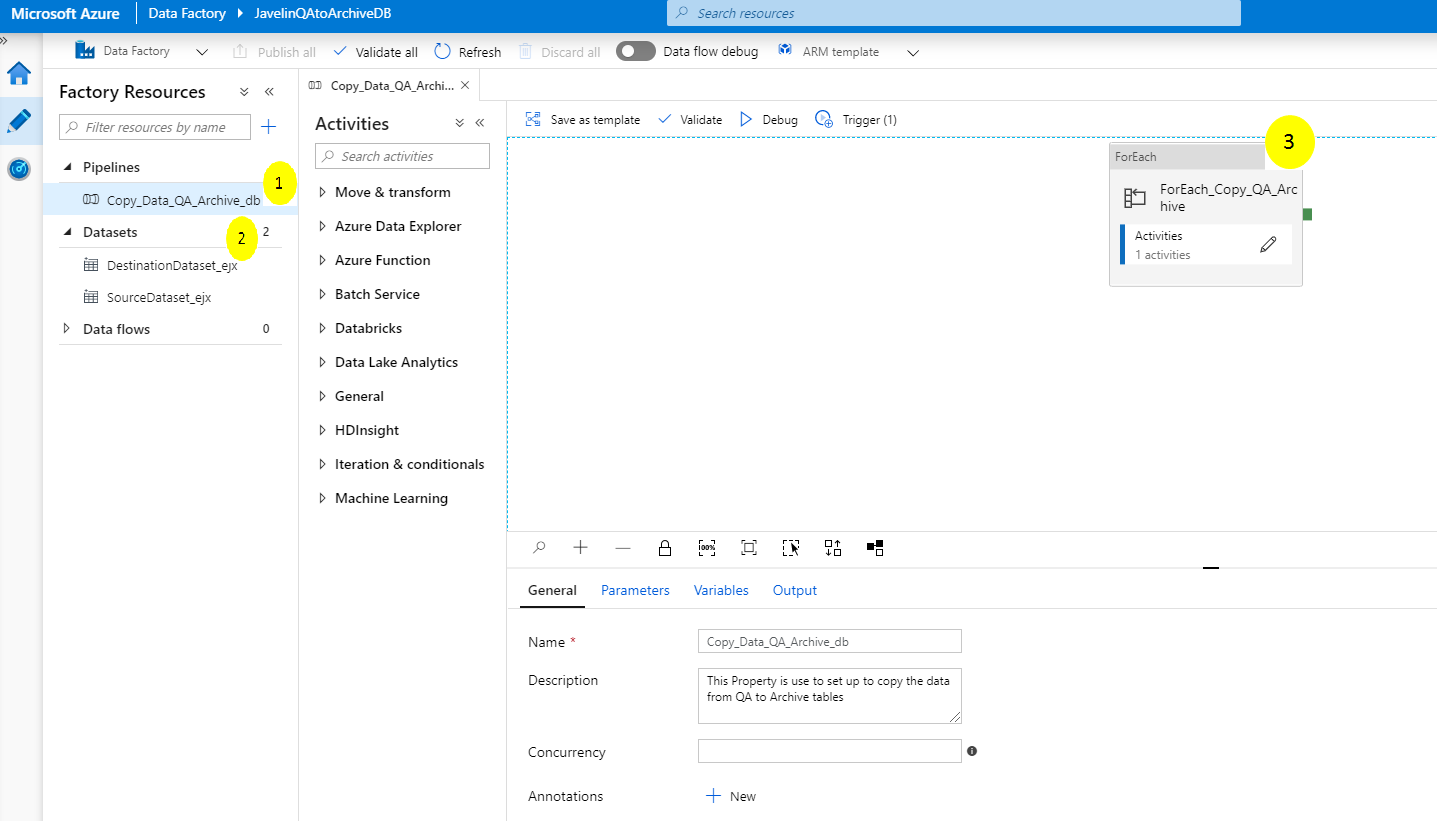Click the black squares layout icon
Screen dimensions: 1437x821
click(875, 547)
